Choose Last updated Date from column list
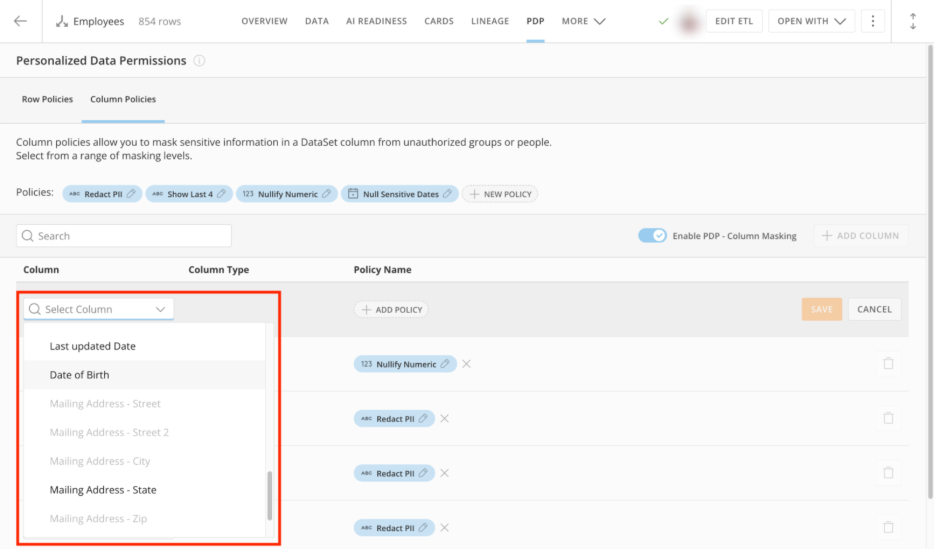This screenshot has height=549, width=936. pyautogui.click(x=93, y=346)
